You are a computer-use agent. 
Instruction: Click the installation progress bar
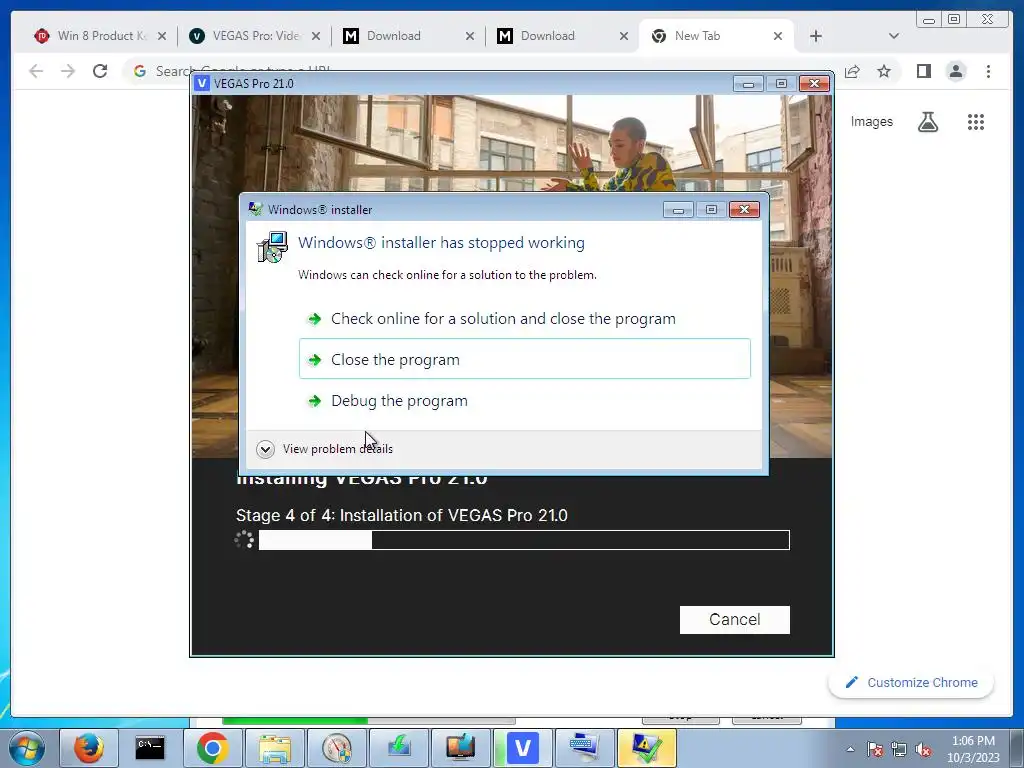point(524,540)
